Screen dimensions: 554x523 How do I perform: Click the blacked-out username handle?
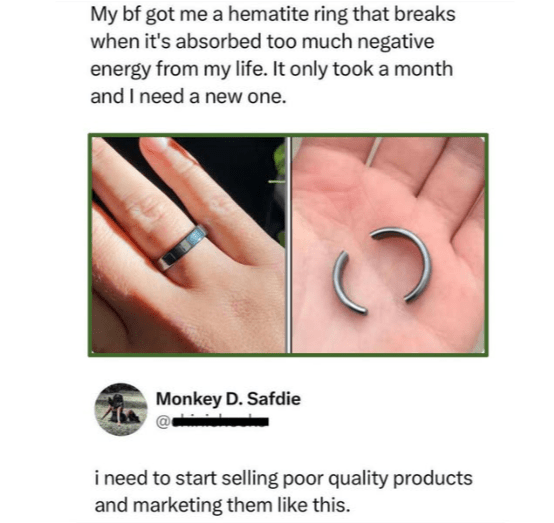click(x=220, y=422)
